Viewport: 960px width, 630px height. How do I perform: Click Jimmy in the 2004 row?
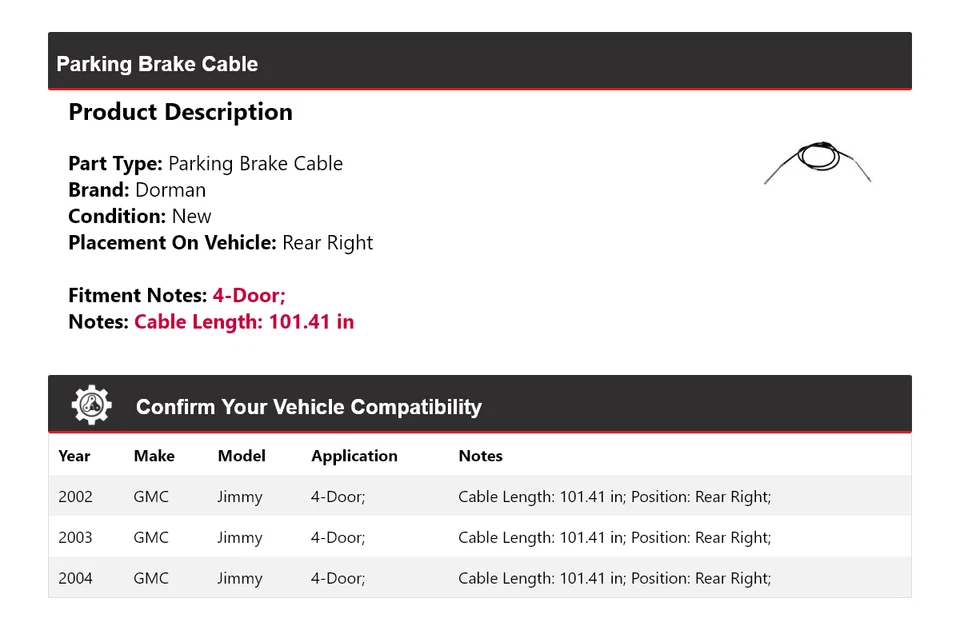coord(240,578)
